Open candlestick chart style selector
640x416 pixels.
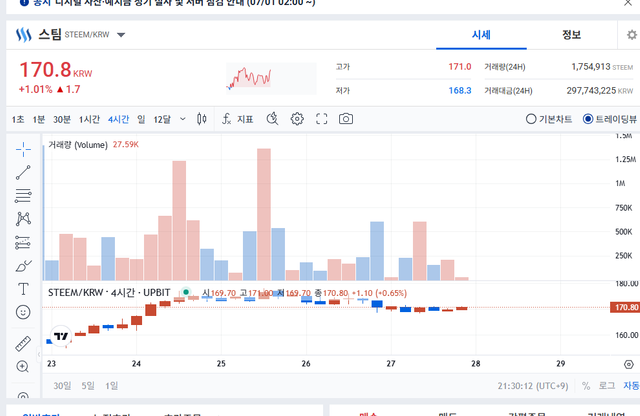coord(202,119)
